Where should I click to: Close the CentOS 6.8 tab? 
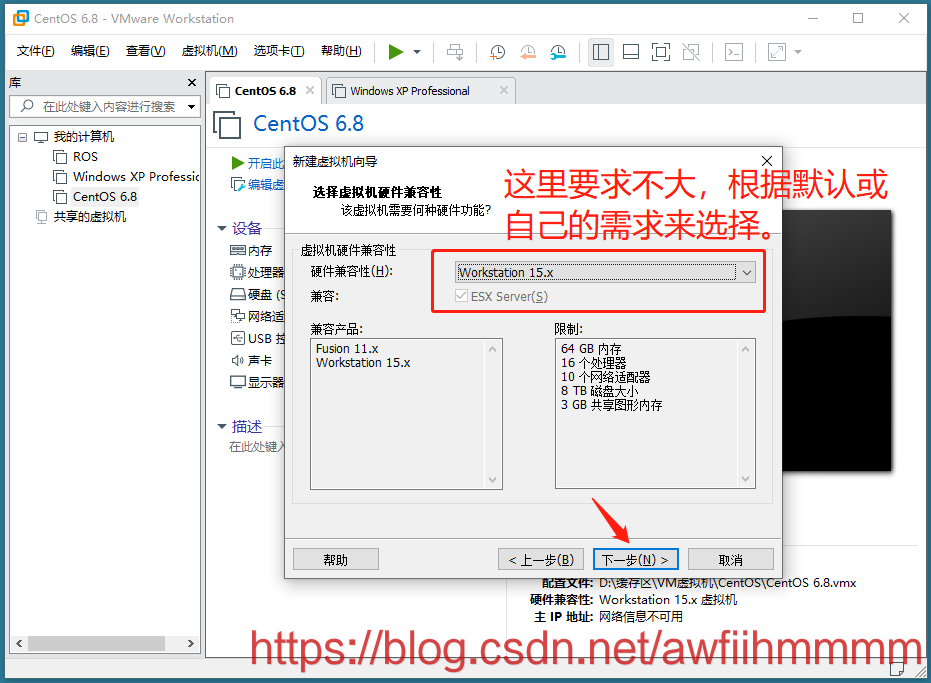pos(310,90)
